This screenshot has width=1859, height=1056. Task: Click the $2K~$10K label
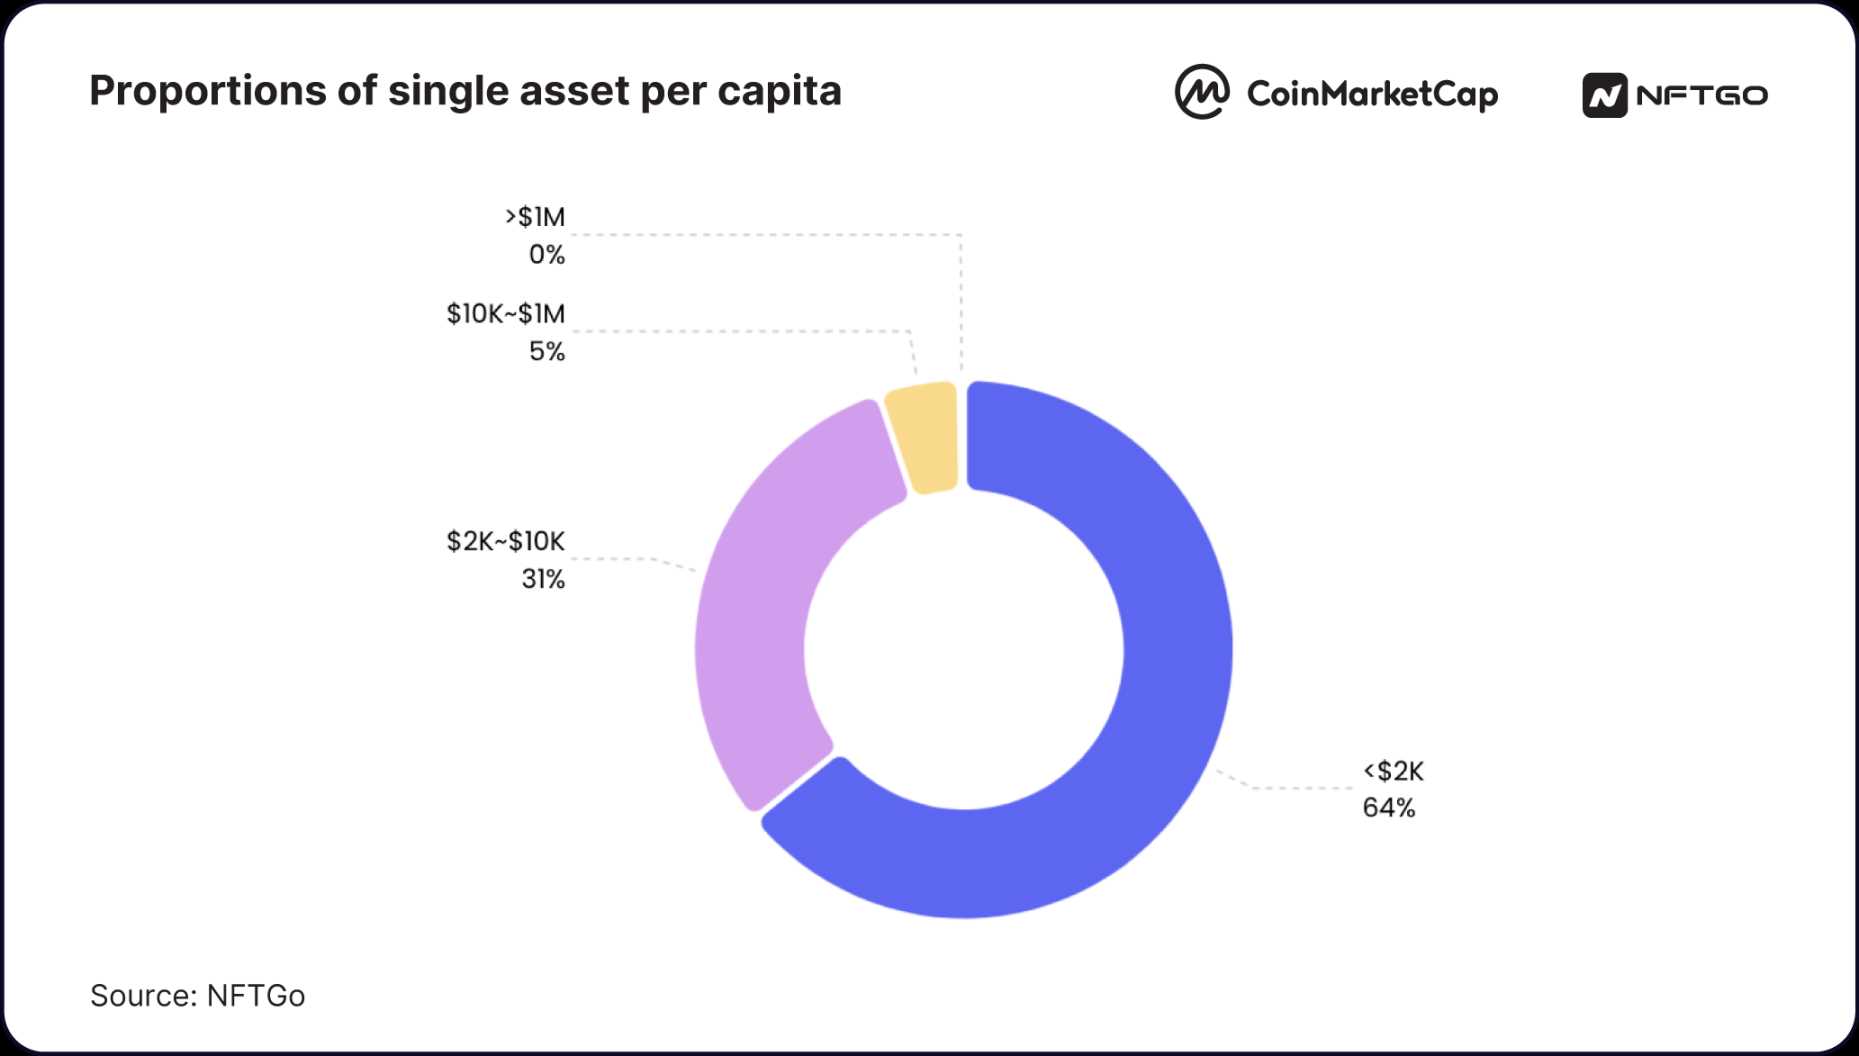pyautogui.click(x=506, y=542)
